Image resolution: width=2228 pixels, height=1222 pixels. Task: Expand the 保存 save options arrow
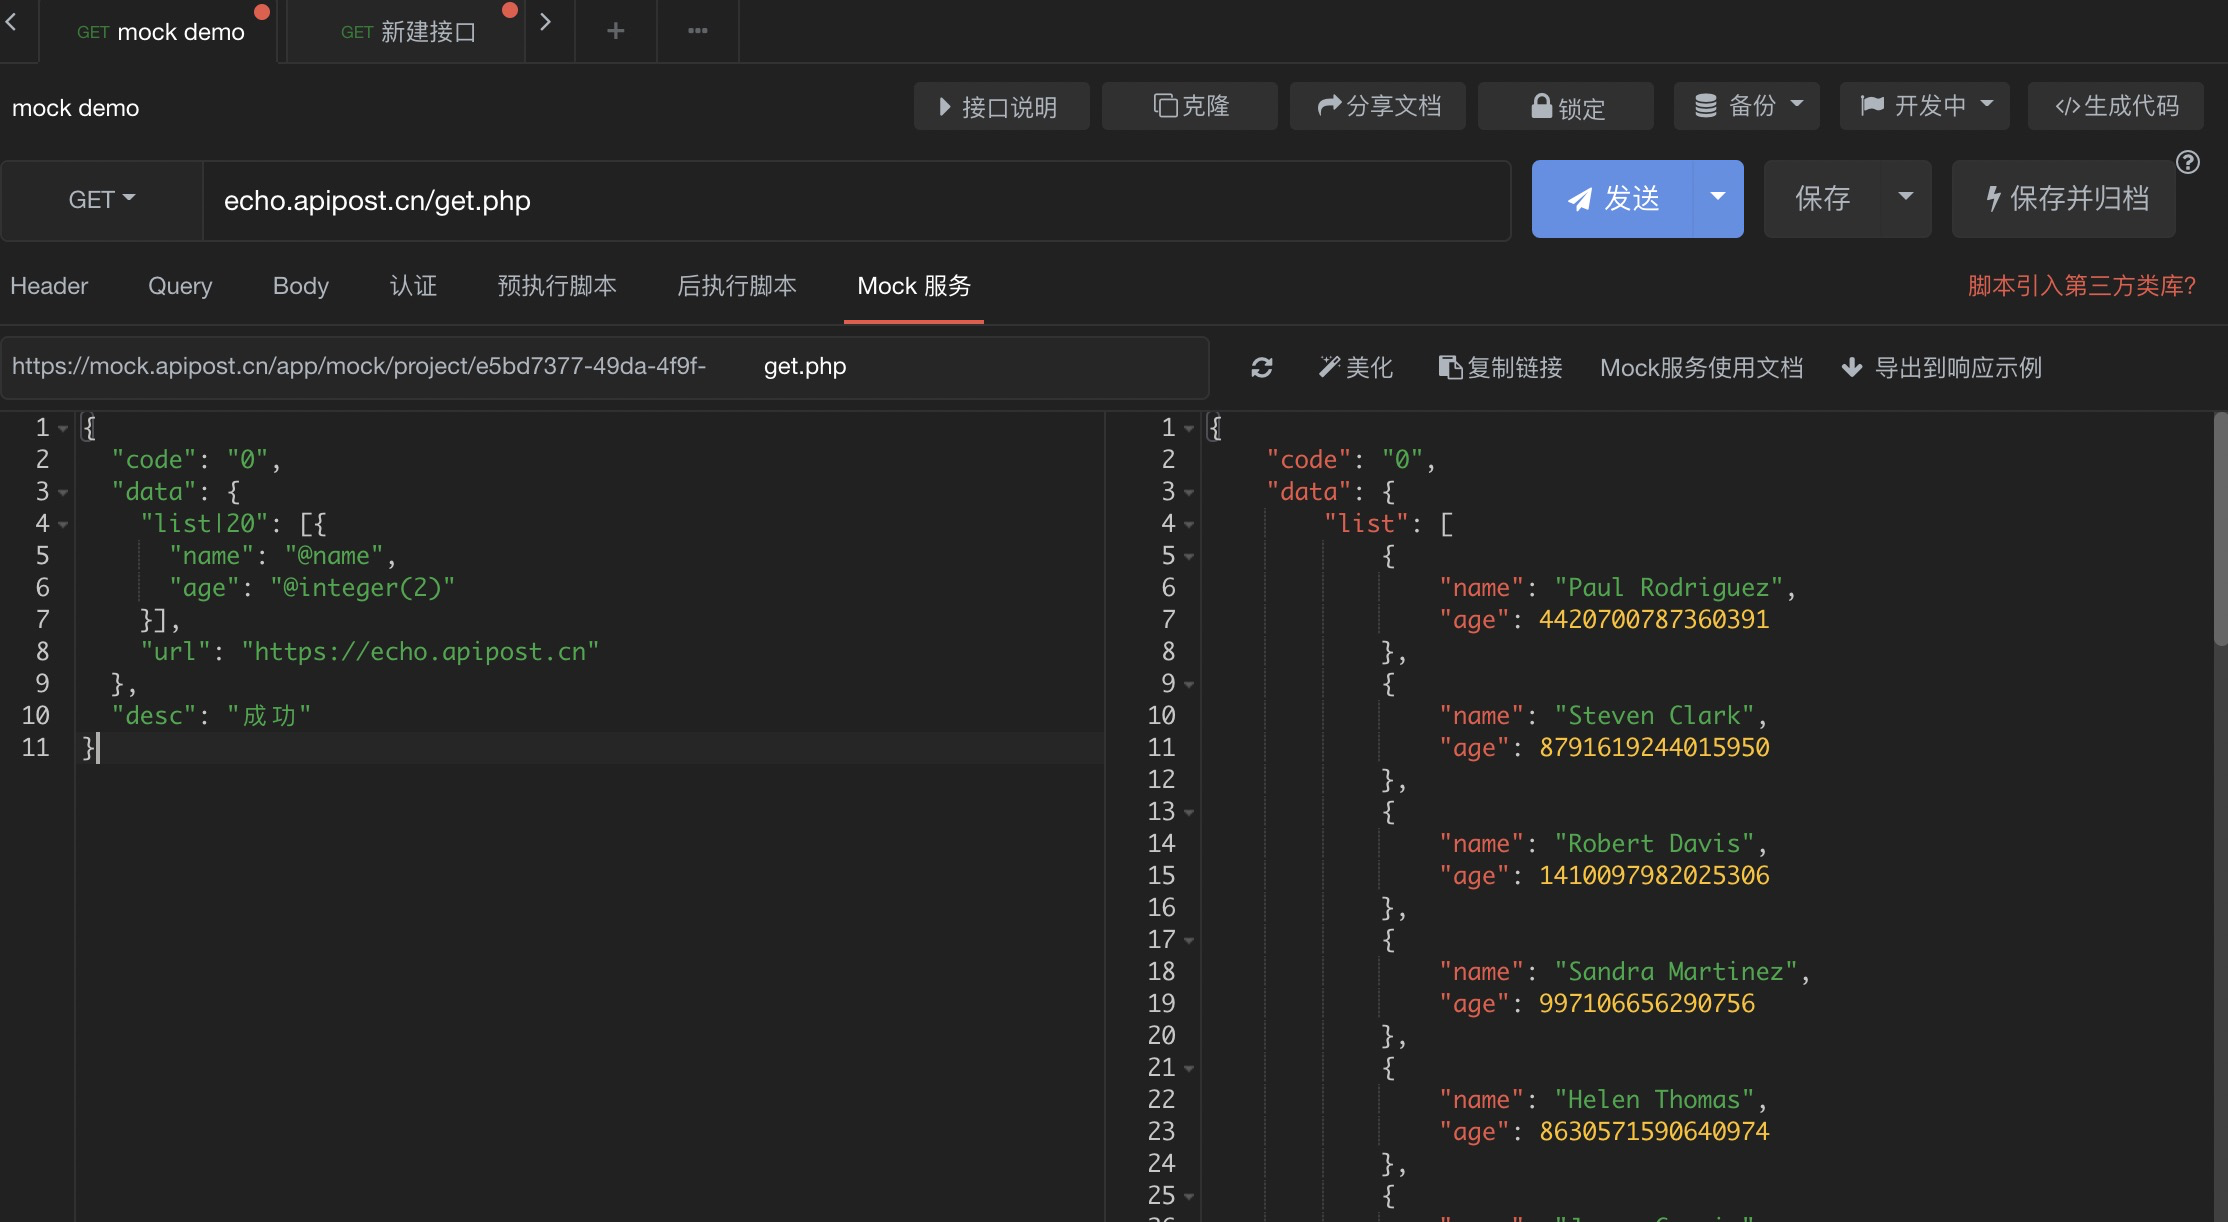coord(1906,198)
